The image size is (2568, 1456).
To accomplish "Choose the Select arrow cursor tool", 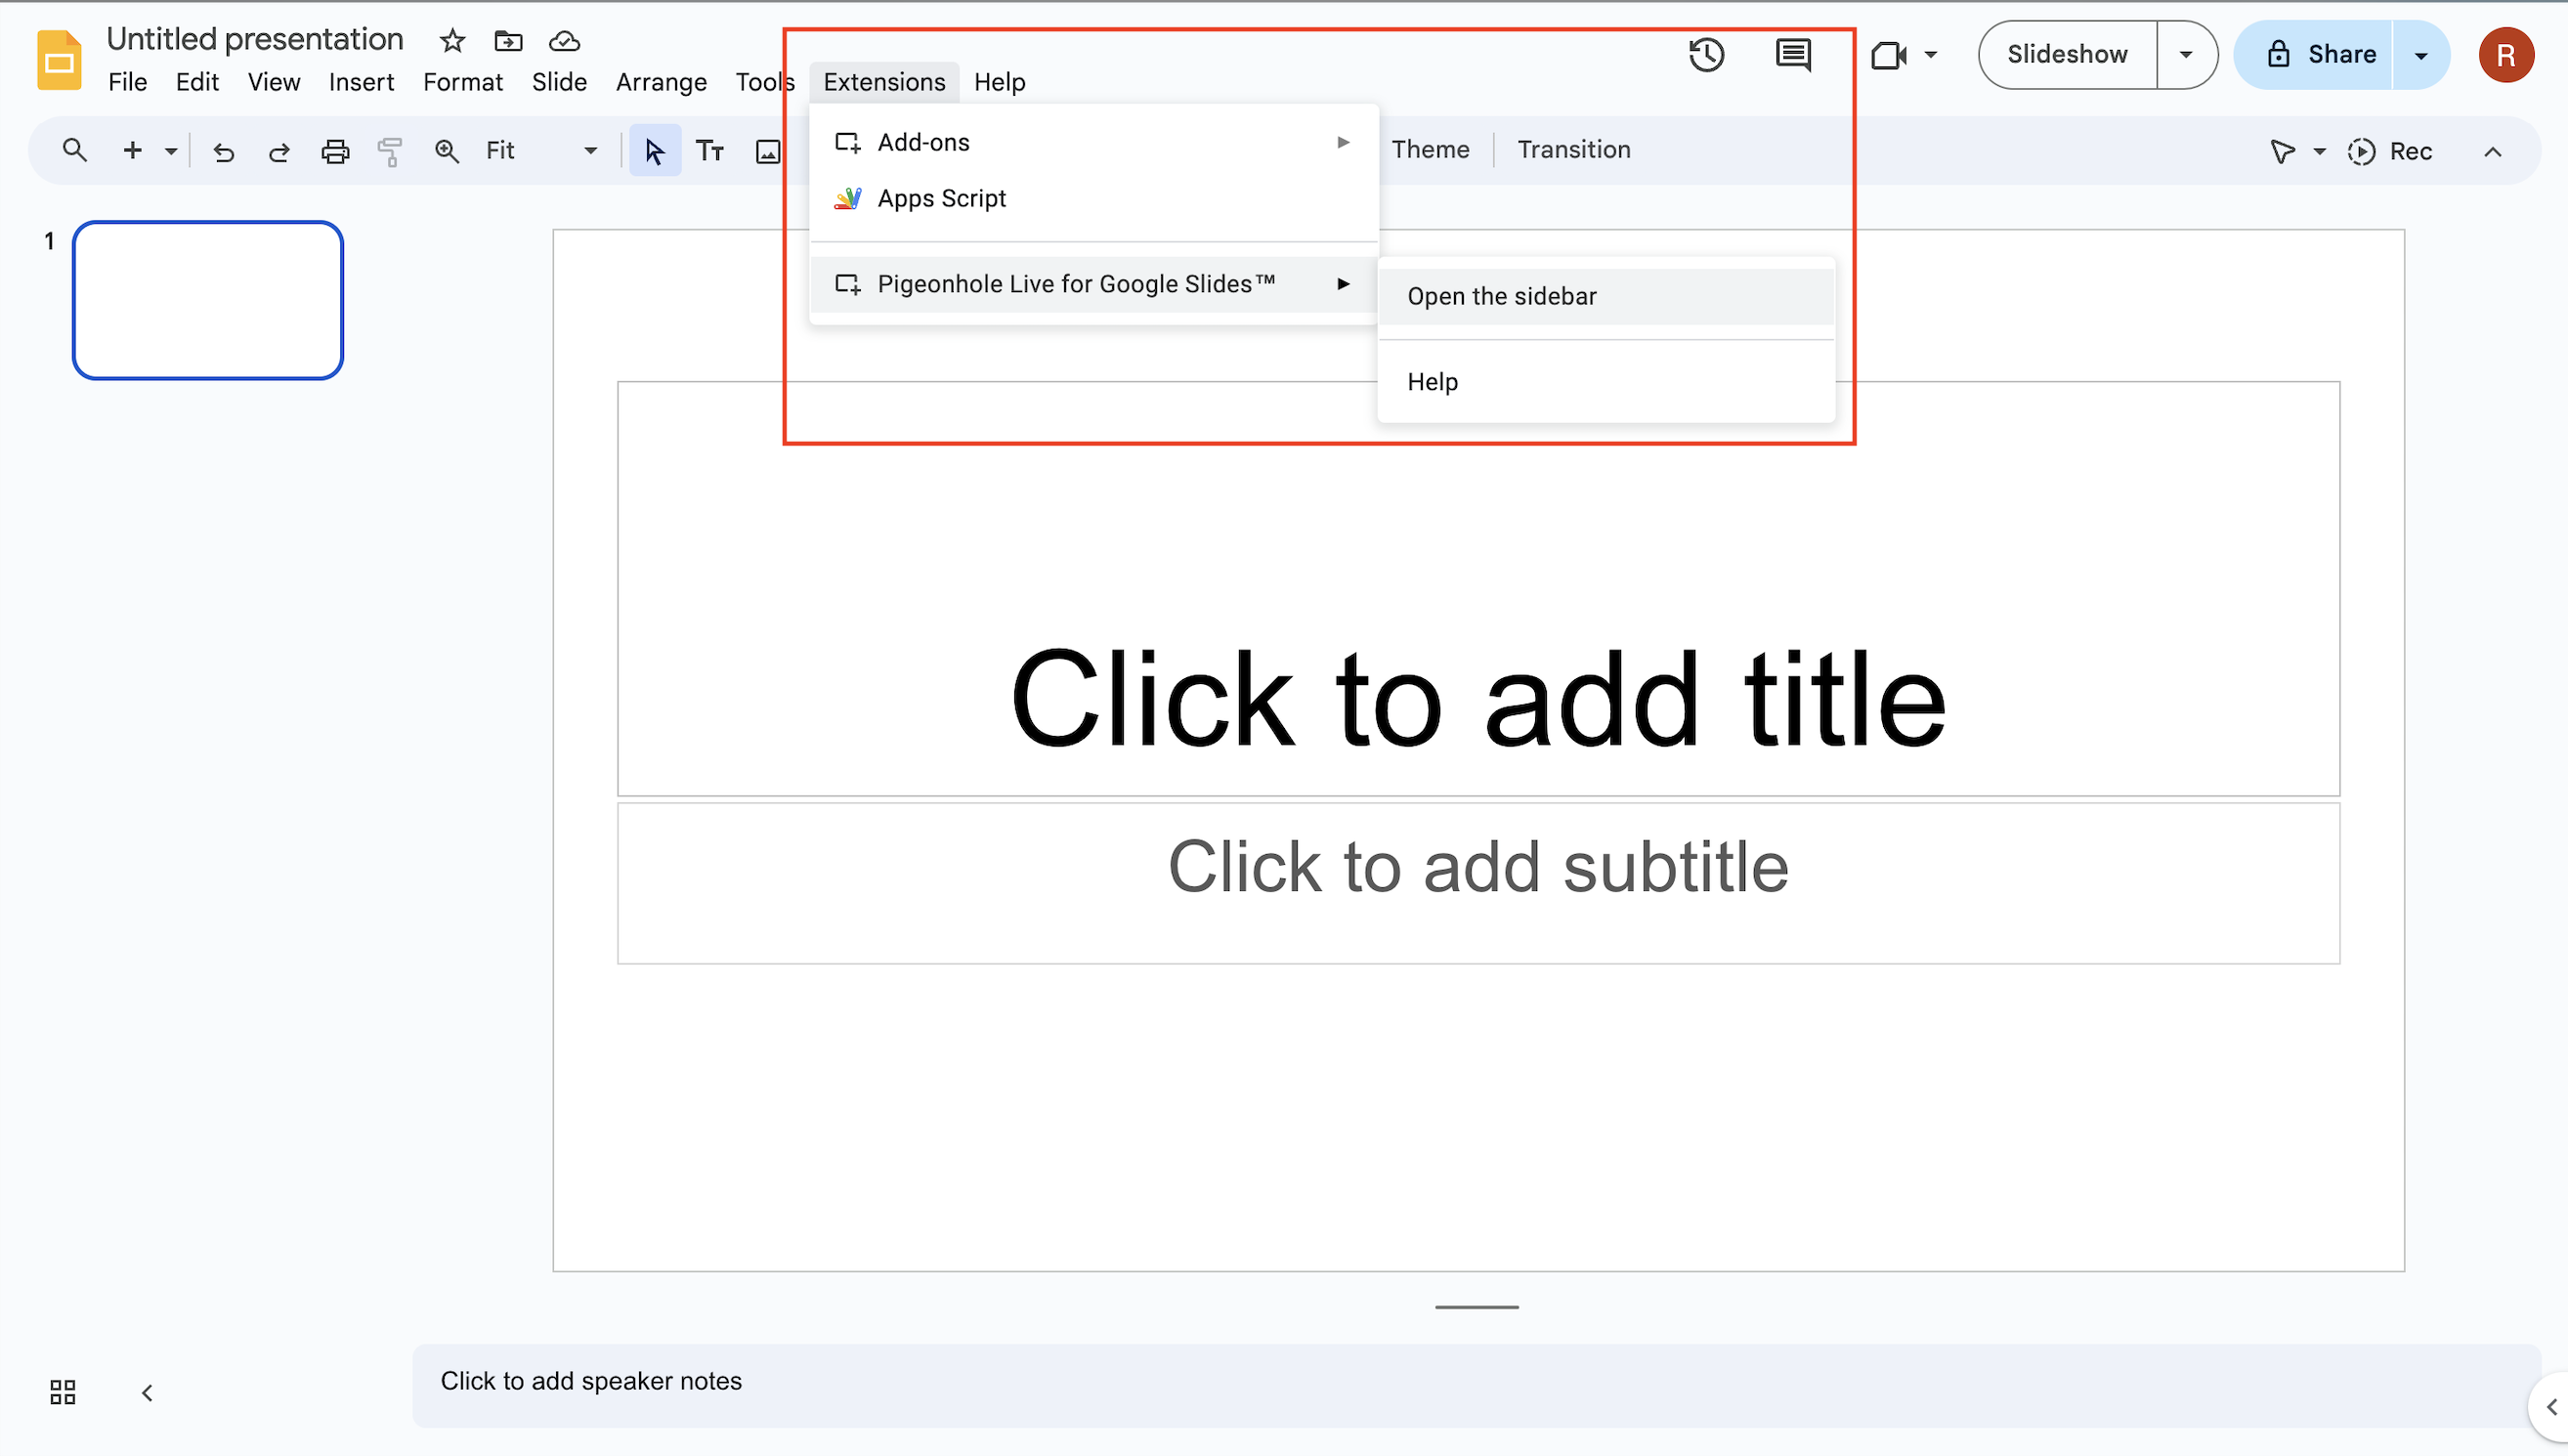I will click(655, 151).
